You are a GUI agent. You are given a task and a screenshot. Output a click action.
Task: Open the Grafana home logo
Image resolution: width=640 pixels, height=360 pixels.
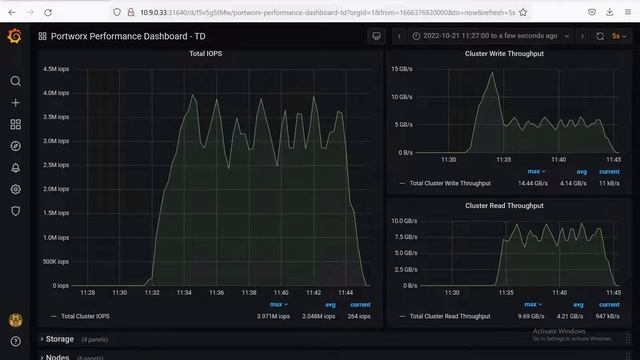15,36
